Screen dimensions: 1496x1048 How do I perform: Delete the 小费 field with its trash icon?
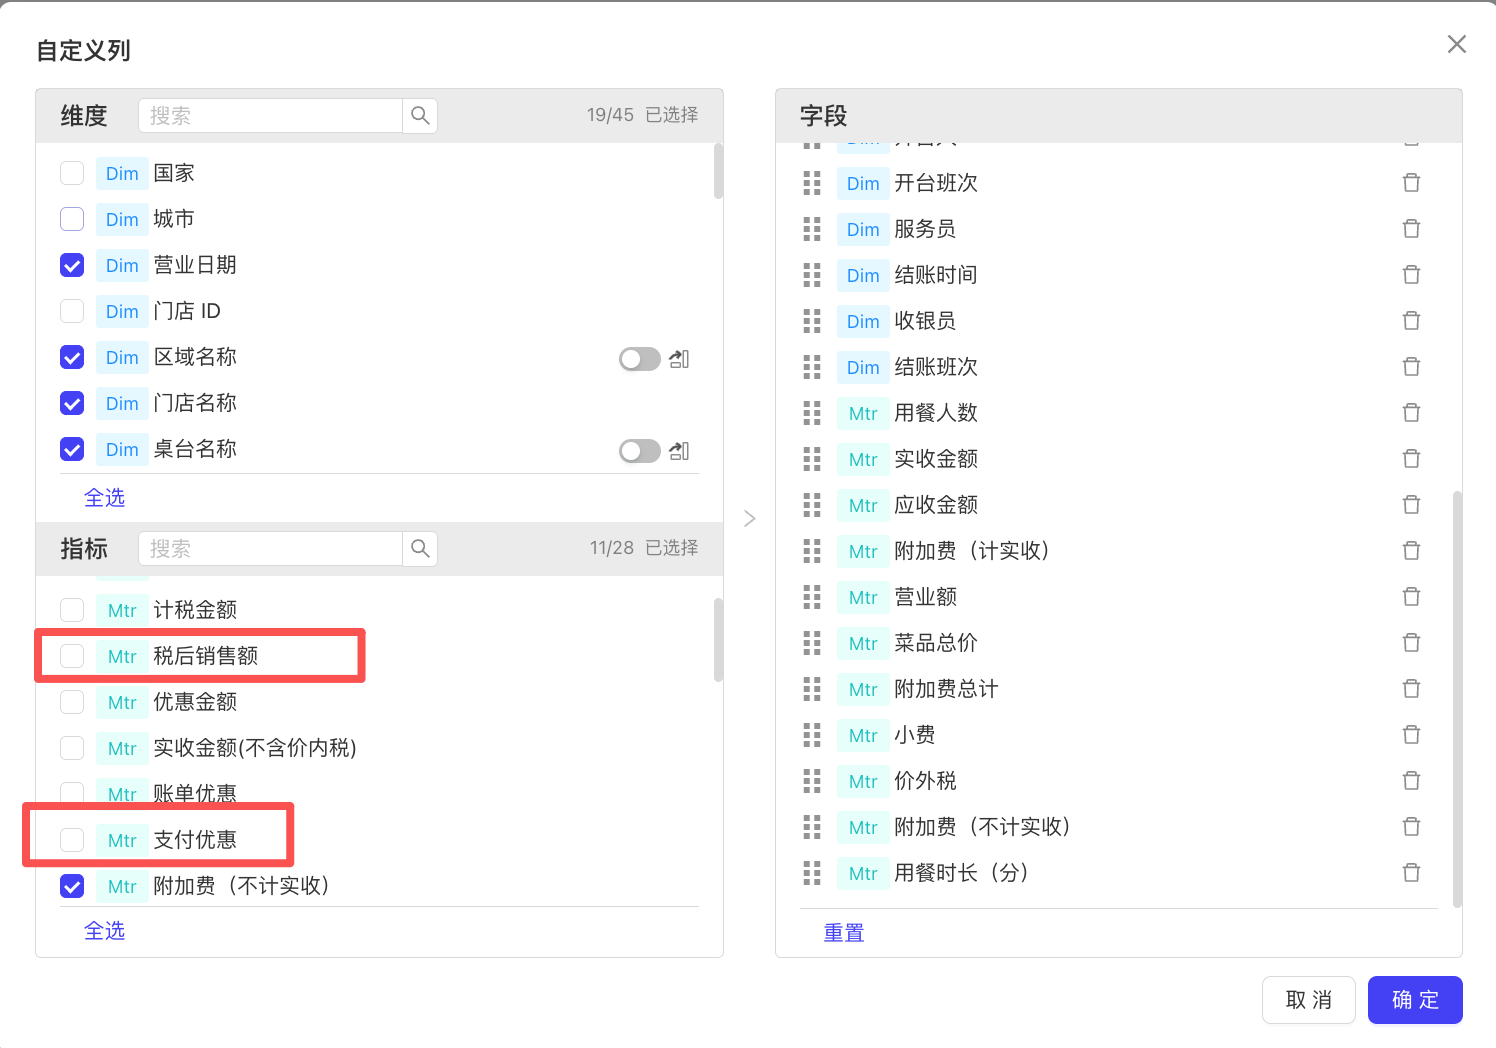point(1411,735)
